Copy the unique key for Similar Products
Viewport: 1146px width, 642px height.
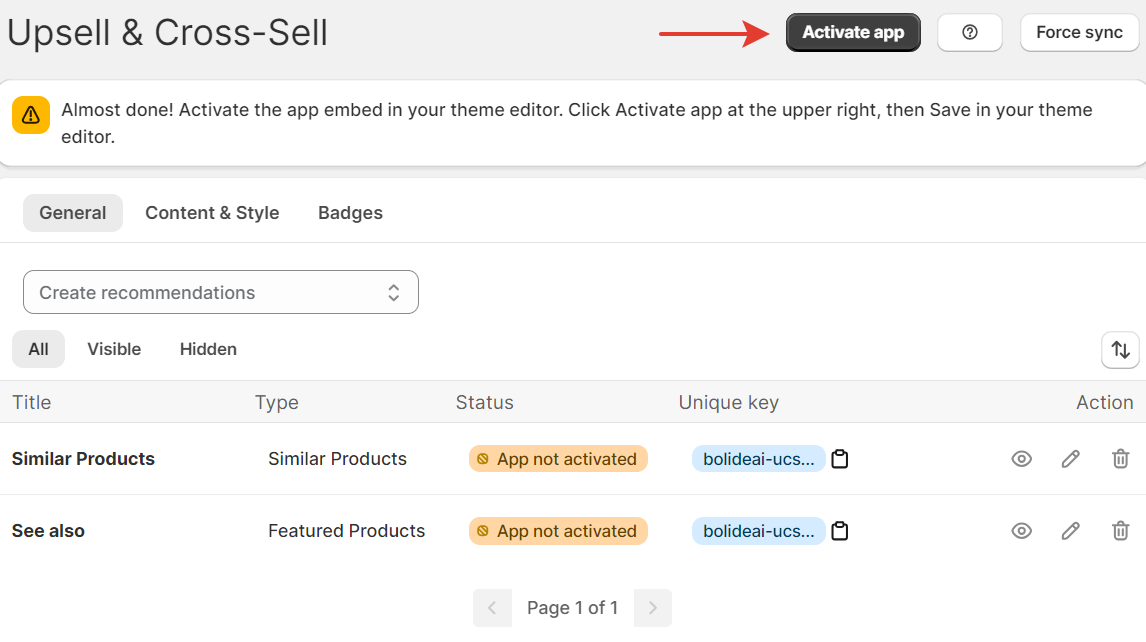(839, 458)
